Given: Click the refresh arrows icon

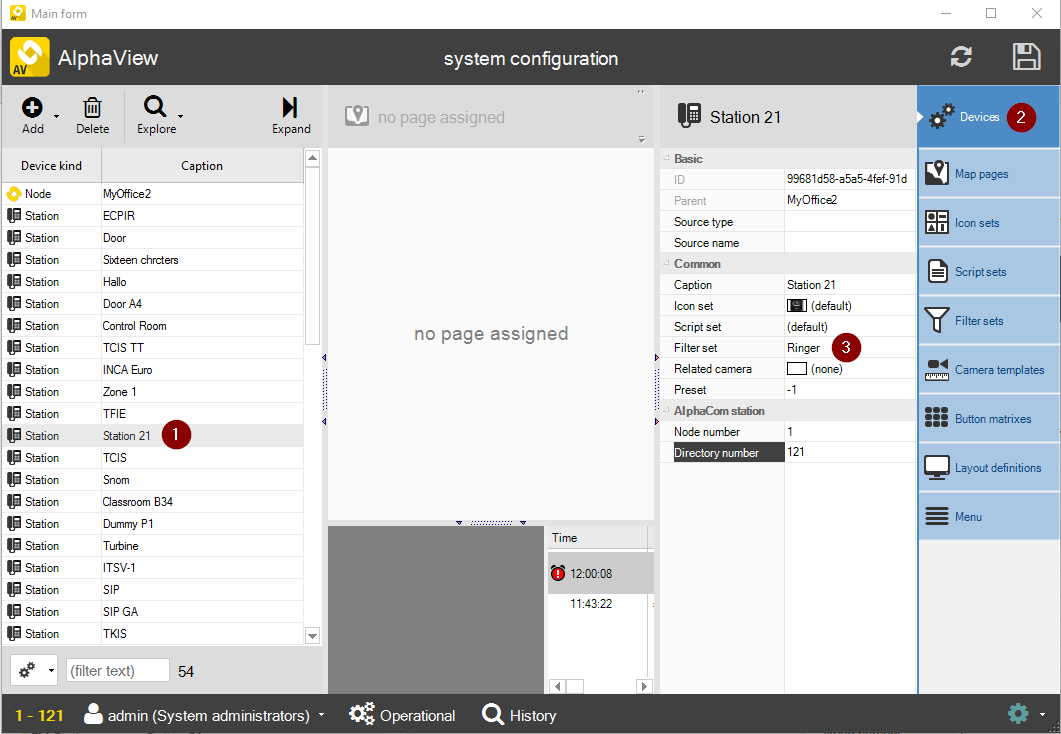Looking at the screenshot, I should click(x=961, y=57).
